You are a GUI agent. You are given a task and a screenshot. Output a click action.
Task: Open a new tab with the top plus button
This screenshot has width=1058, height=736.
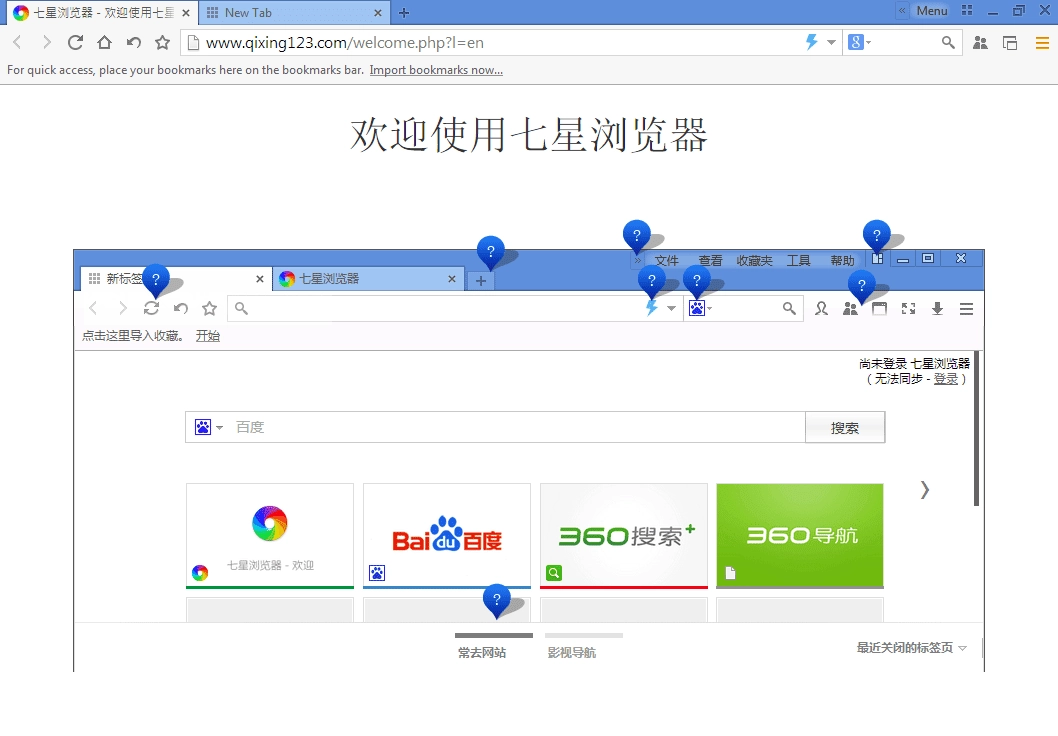click(x=403, y=13)
